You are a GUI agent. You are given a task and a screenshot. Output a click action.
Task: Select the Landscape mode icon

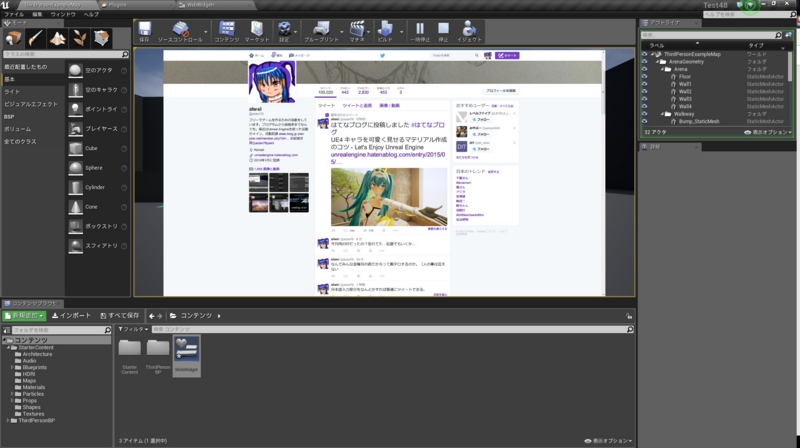coord(57,38)
